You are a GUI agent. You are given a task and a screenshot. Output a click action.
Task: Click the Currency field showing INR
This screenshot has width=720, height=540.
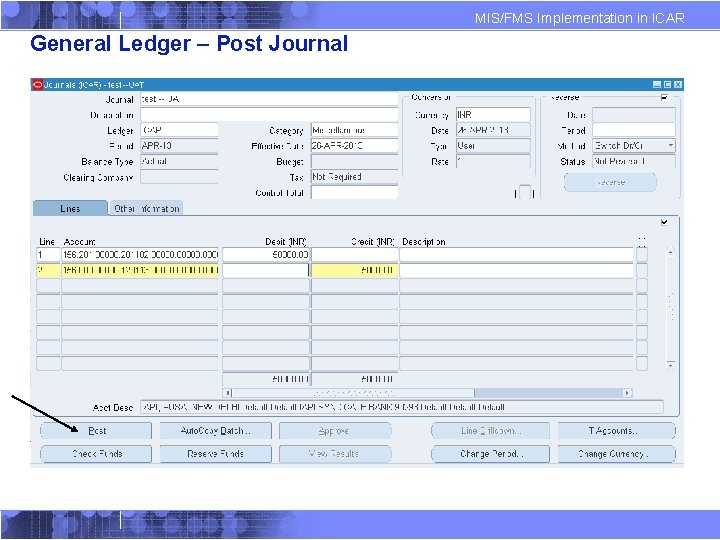coord(493,114)
